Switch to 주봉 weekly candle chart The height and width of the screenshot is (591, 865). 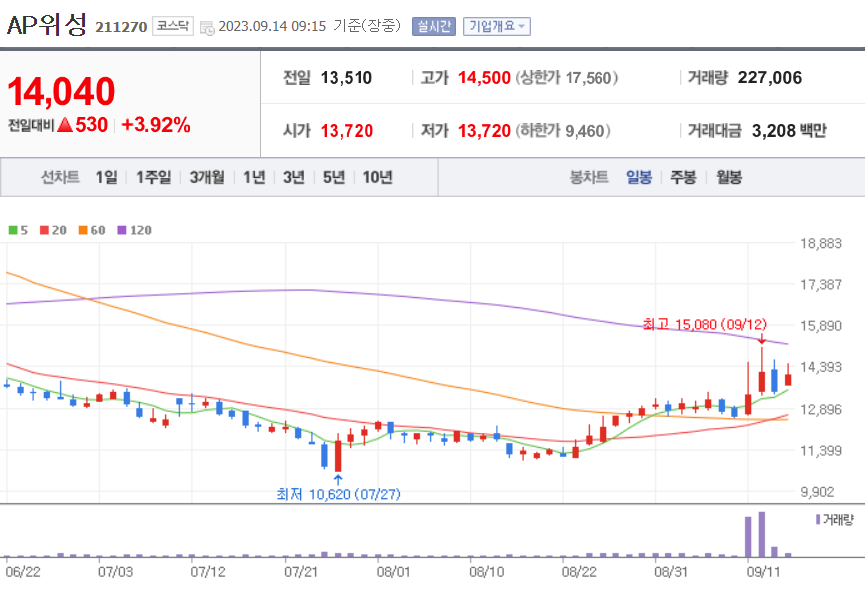[x=683, y=177]
